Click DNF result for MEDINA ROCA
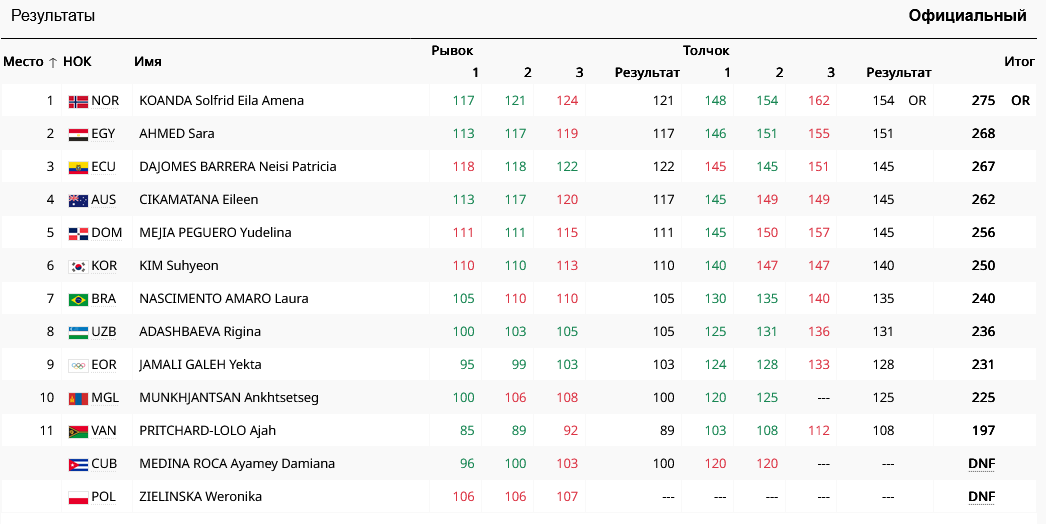 [981, 464]
